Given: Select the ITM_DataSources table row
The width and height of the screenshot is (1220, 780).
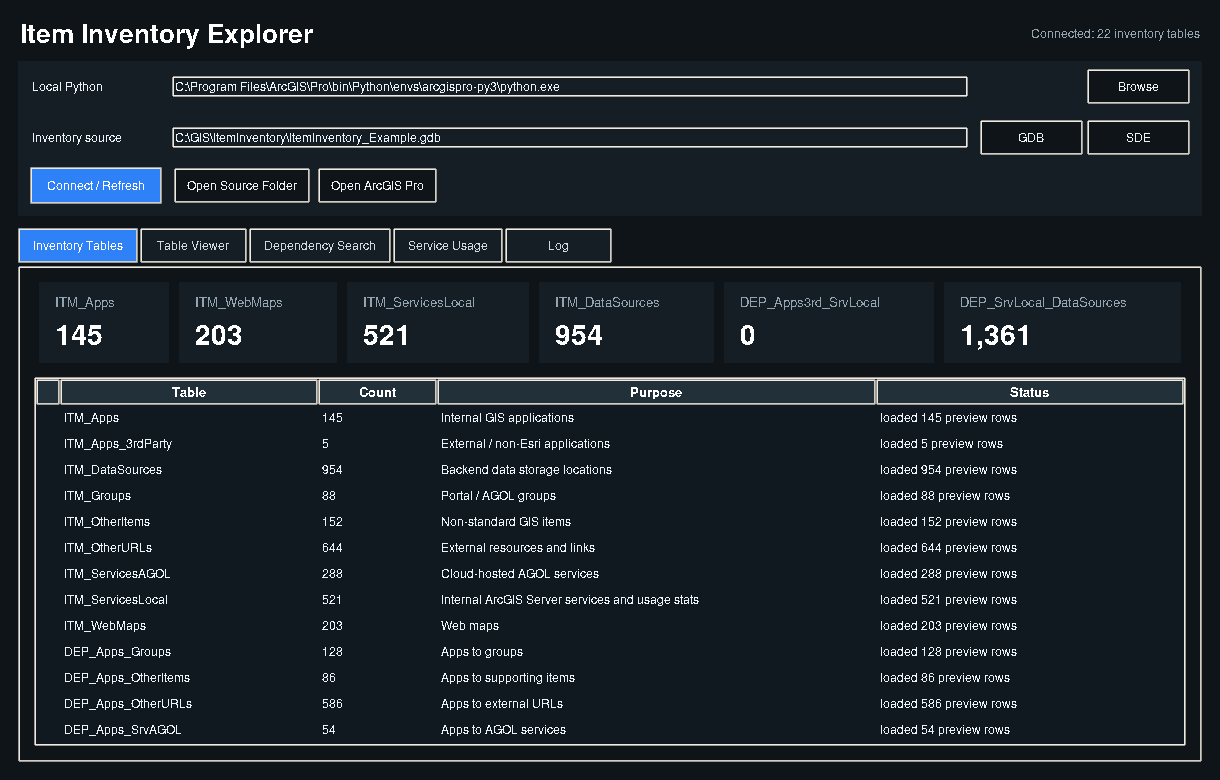Looking at the screenshot, I should tap(610, 470).
